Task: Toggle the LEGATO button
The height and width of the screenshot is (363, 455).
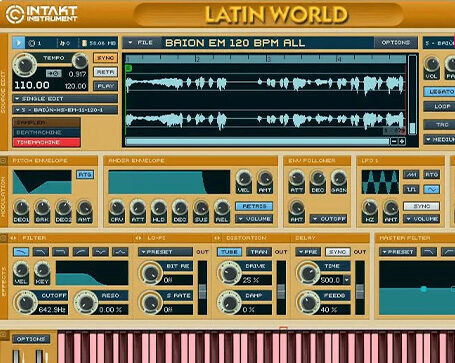Action: point(439,92)
